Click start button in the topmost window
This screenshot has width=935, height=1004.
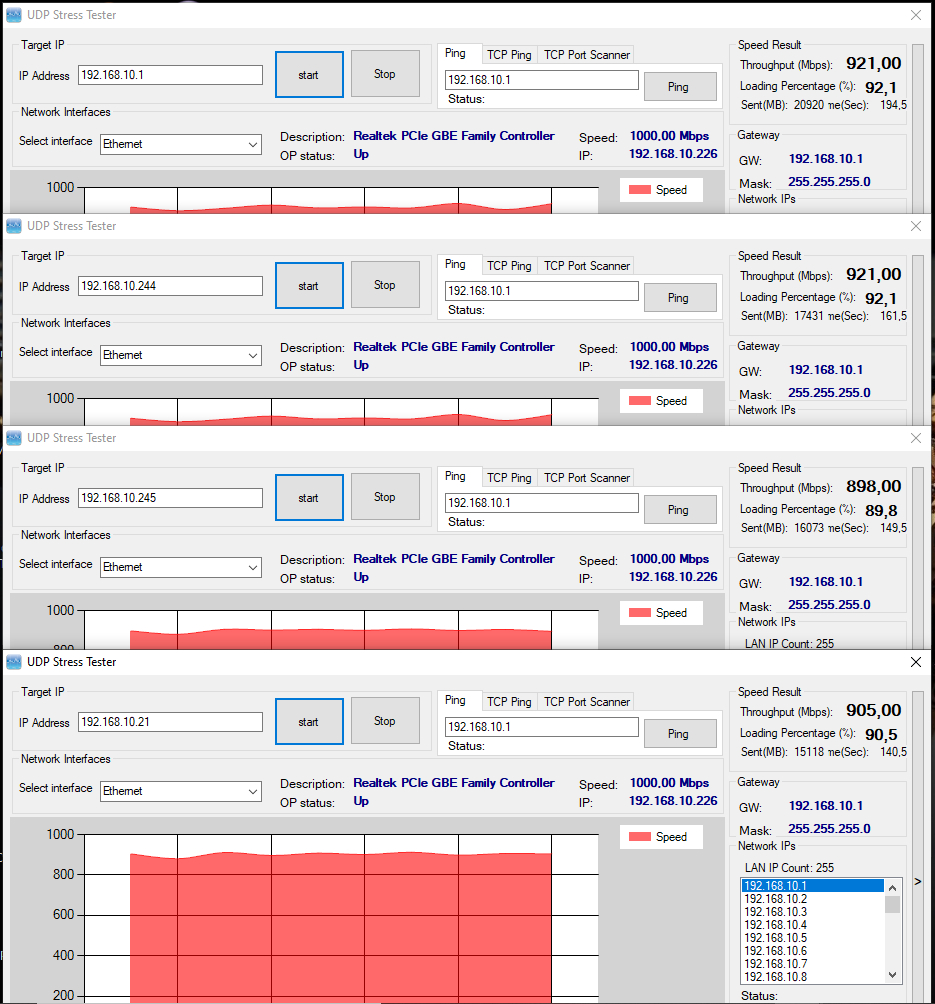pyautogui.click(x=309, y=75)
